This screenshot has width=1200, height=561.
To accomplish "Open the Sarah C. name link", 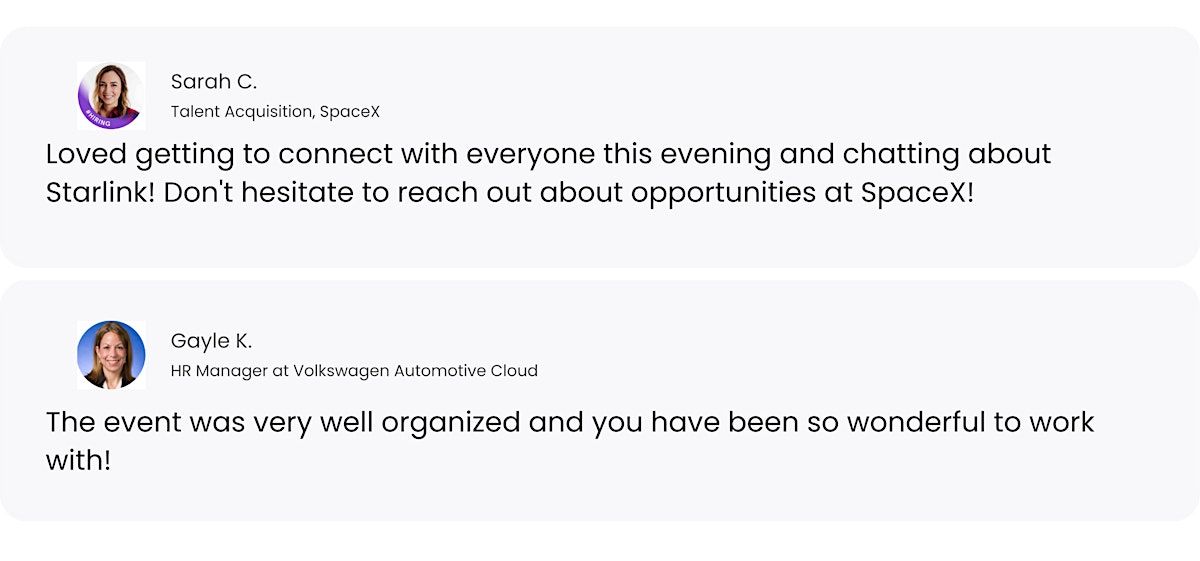I will [x=213, y=82].
